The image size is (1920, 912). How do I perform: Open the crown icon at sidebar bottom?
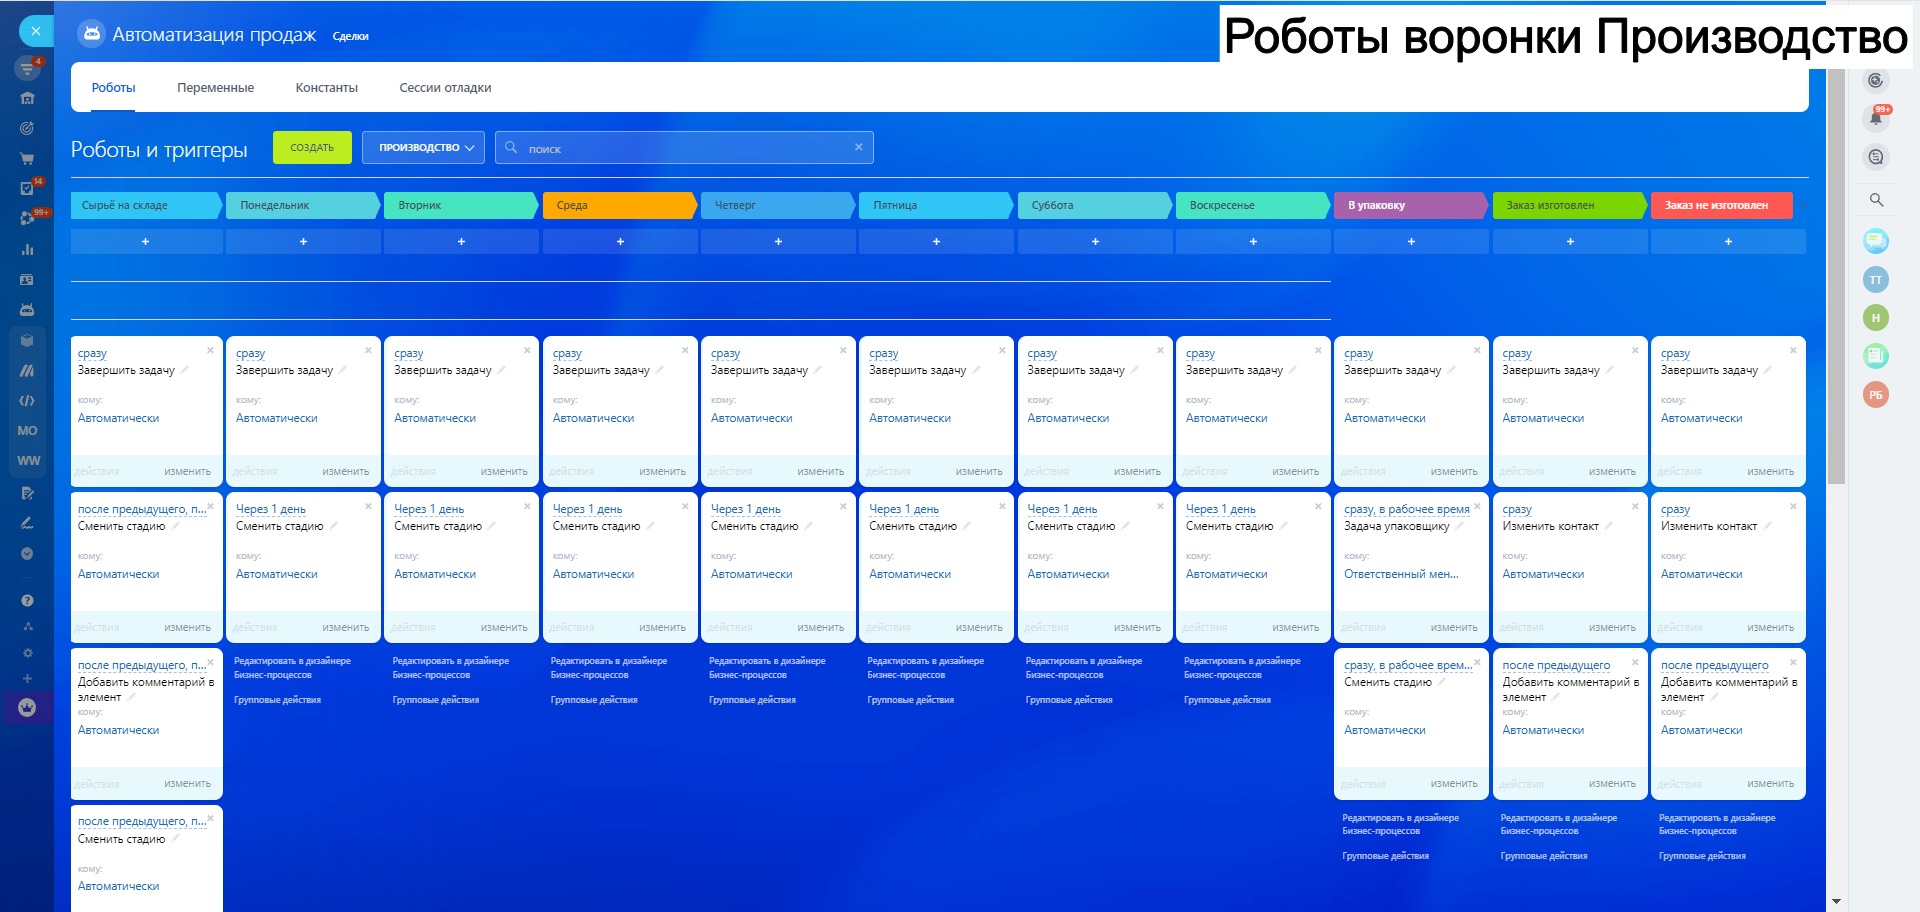[27, 708]
